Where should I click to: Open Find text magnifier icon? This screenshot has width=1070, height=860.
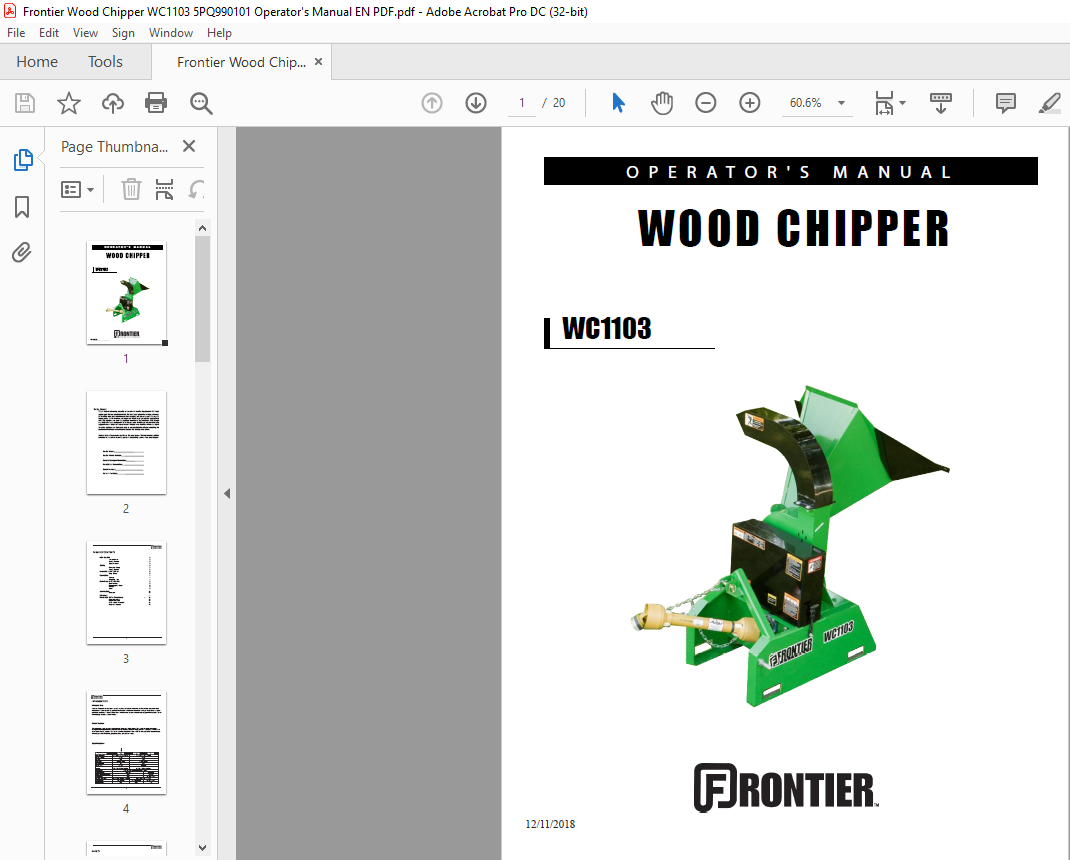click(x=201, y=103)
